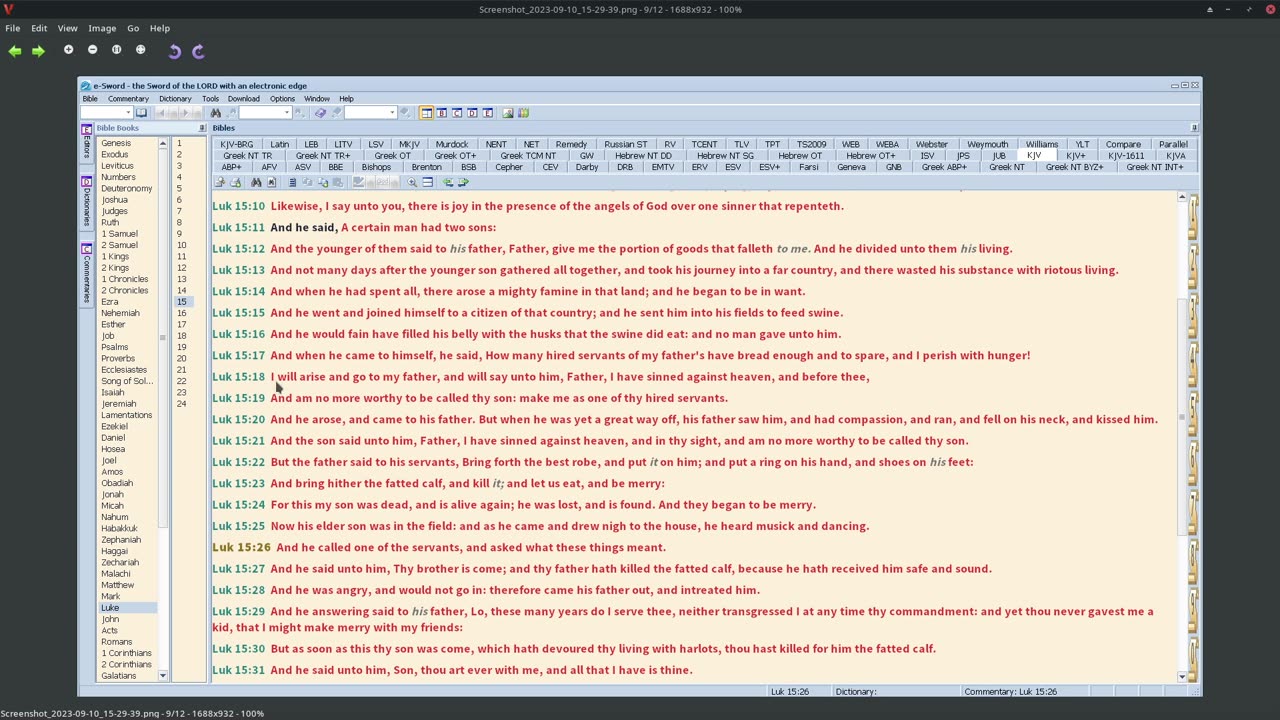Click the open book icon in main toolbar
The height and width of the screenshot is (720, 1280).
[x=141, y=113]
